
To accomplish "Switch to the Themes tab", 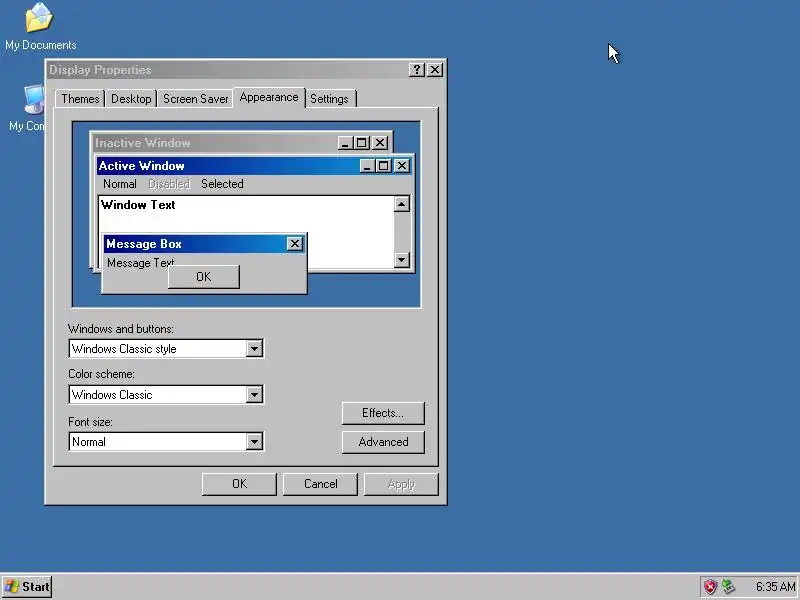I will click(80, 98).
